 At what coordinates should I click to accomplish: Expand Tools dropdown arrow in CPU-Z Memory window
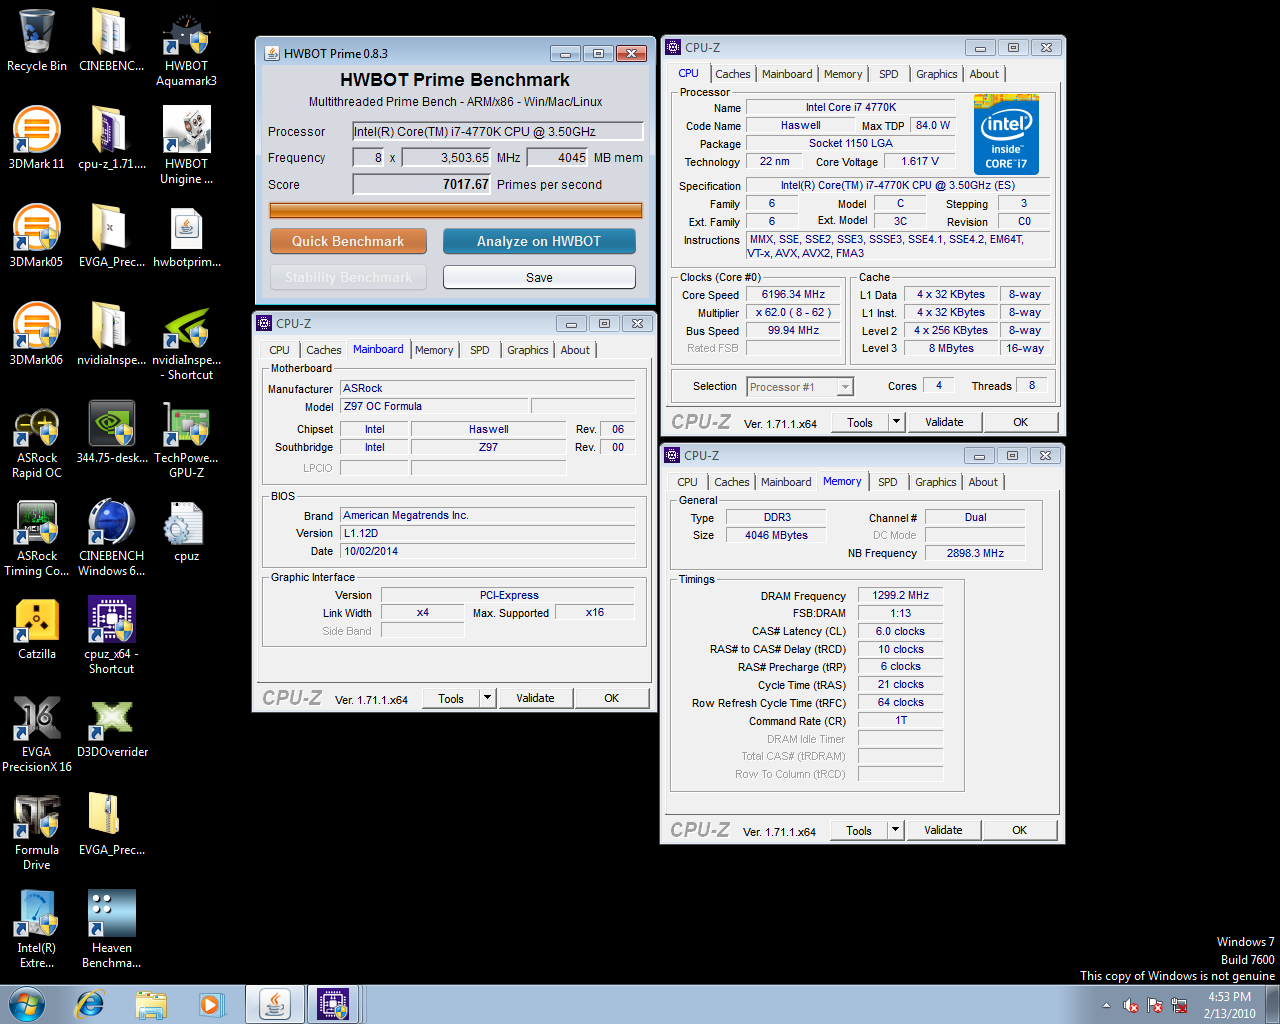[x=896, y=830]
